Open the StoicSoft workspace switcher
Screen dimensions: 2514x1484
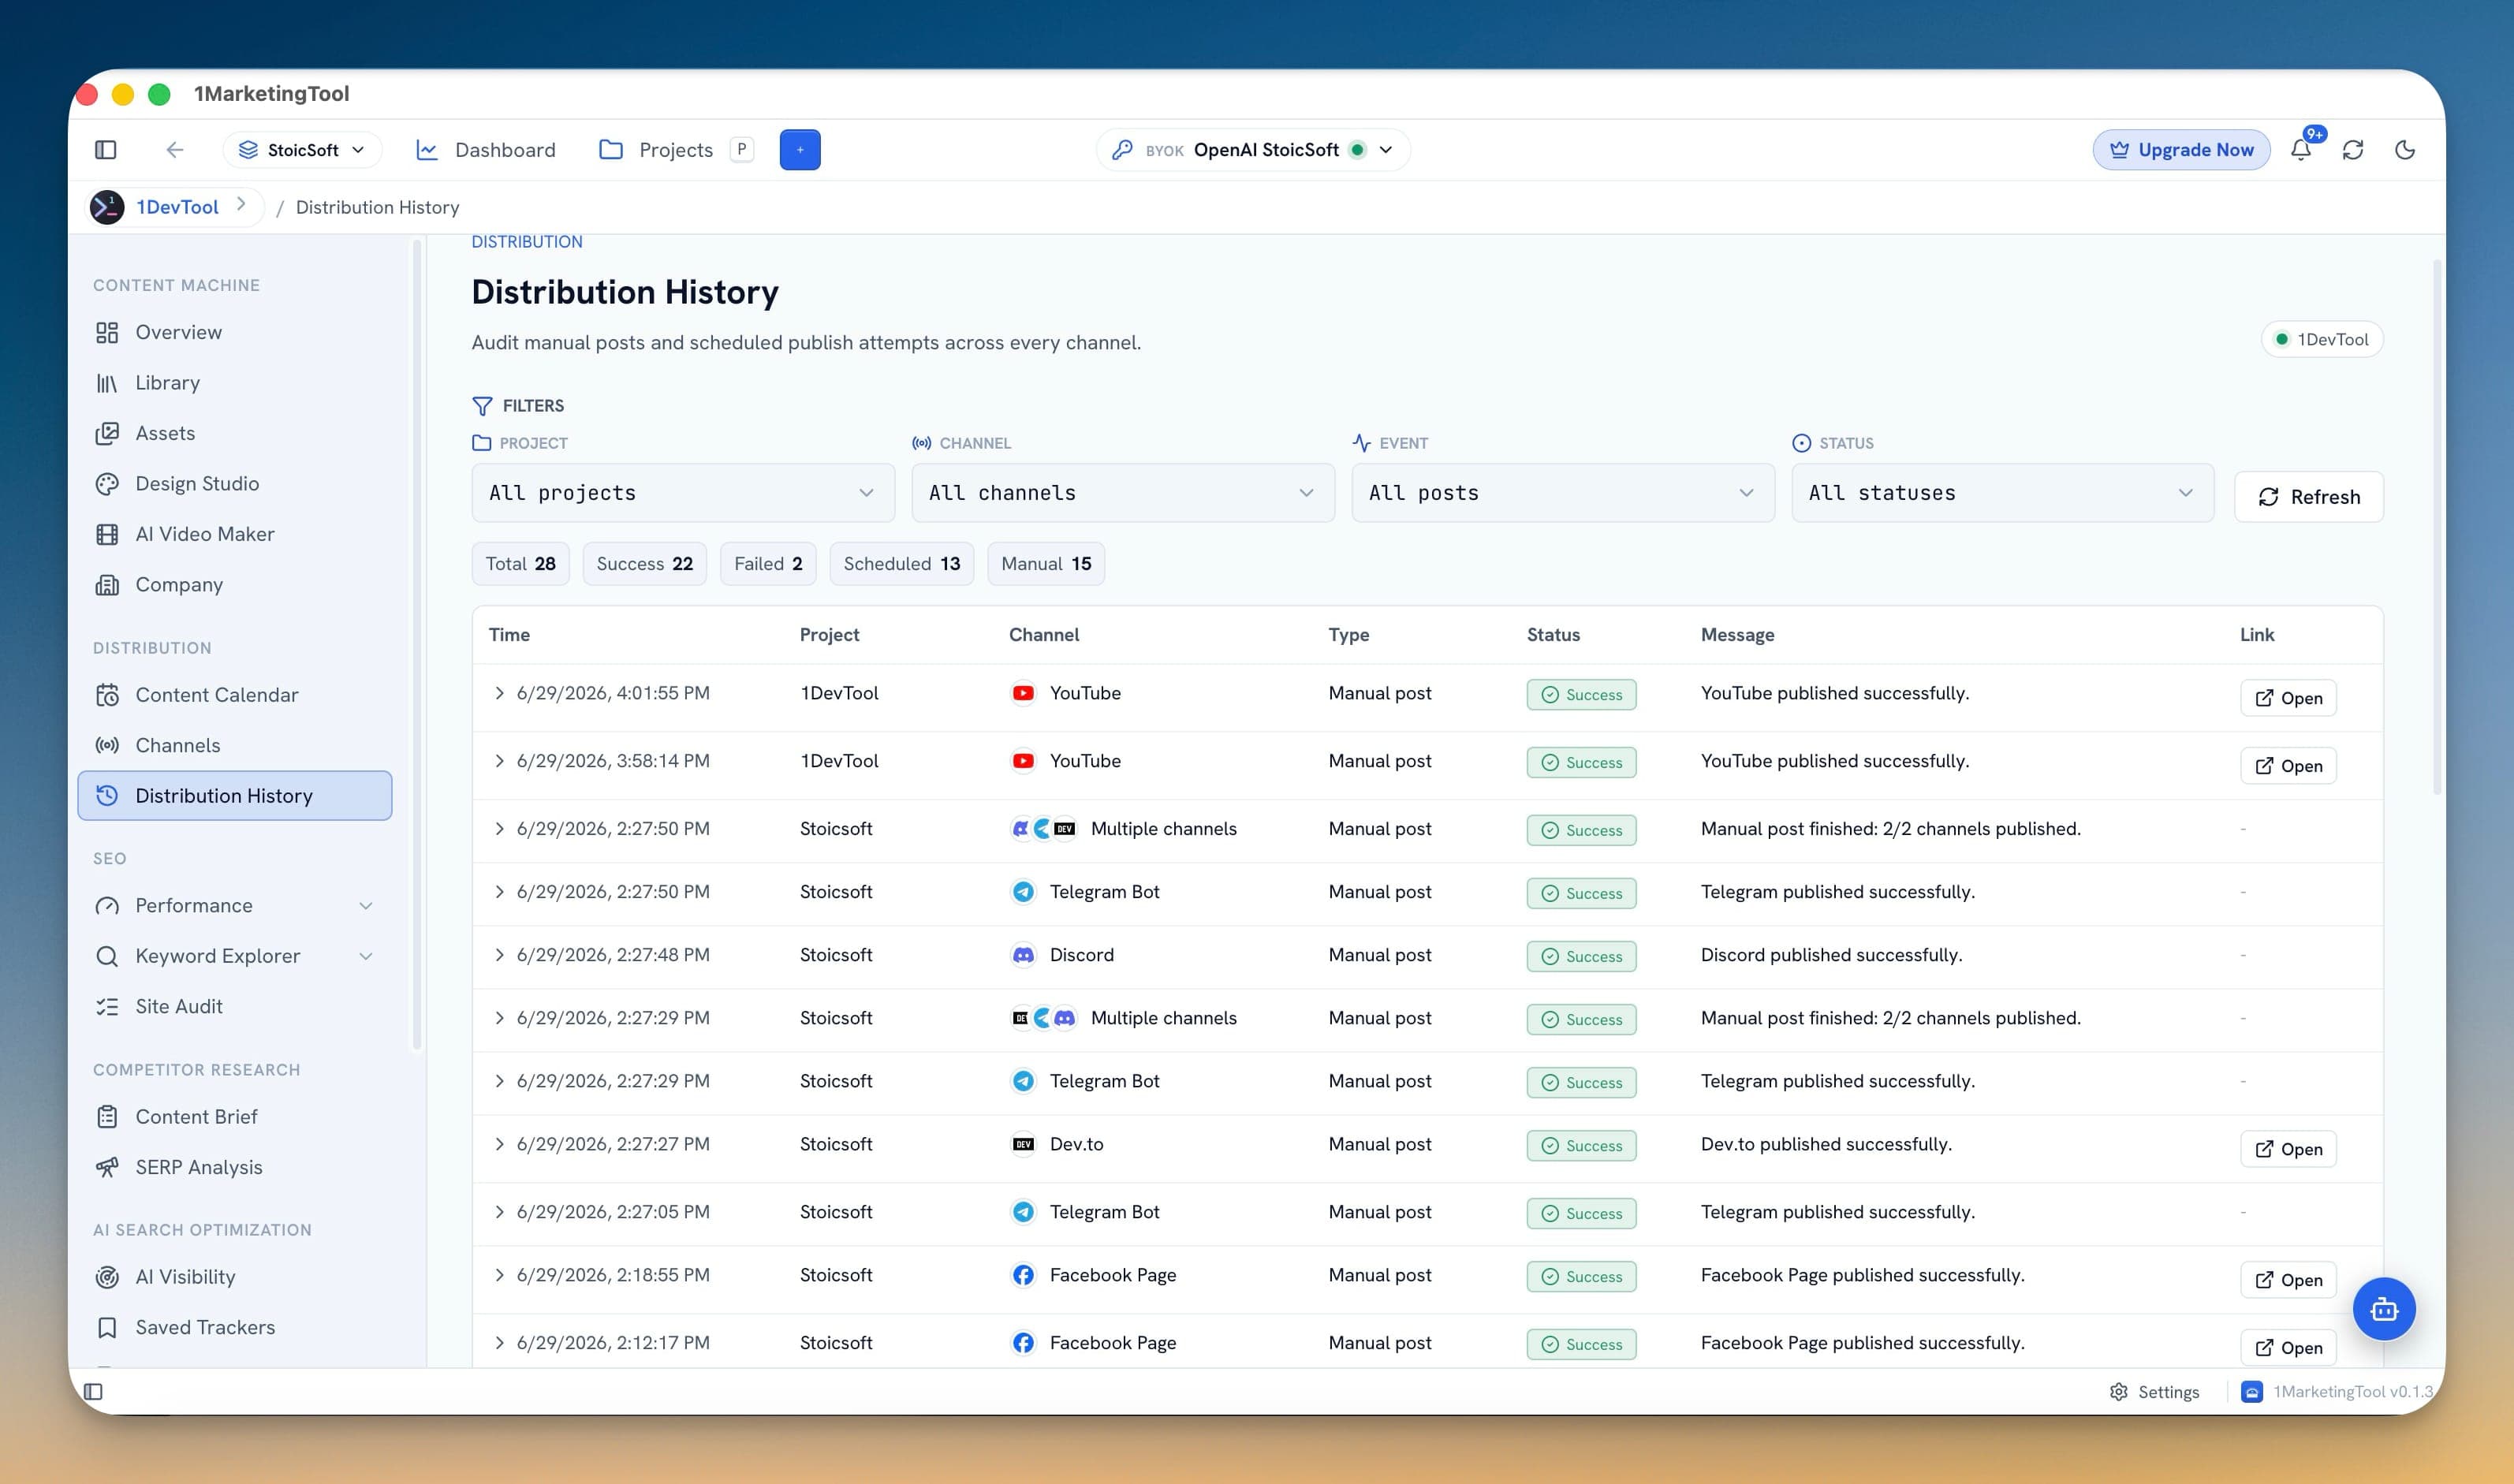[x=302, y=150]
